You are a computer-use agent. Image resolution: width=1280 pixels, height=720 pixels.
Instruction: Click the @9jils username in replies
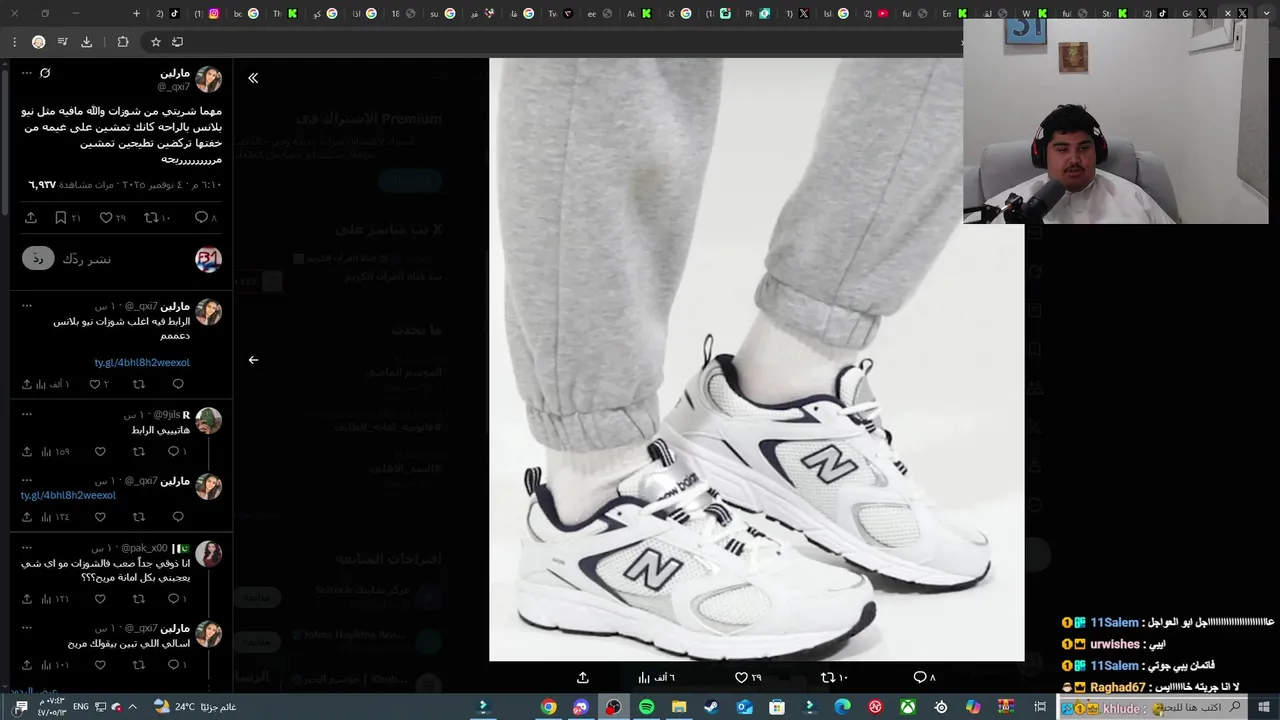click(166, 414)
